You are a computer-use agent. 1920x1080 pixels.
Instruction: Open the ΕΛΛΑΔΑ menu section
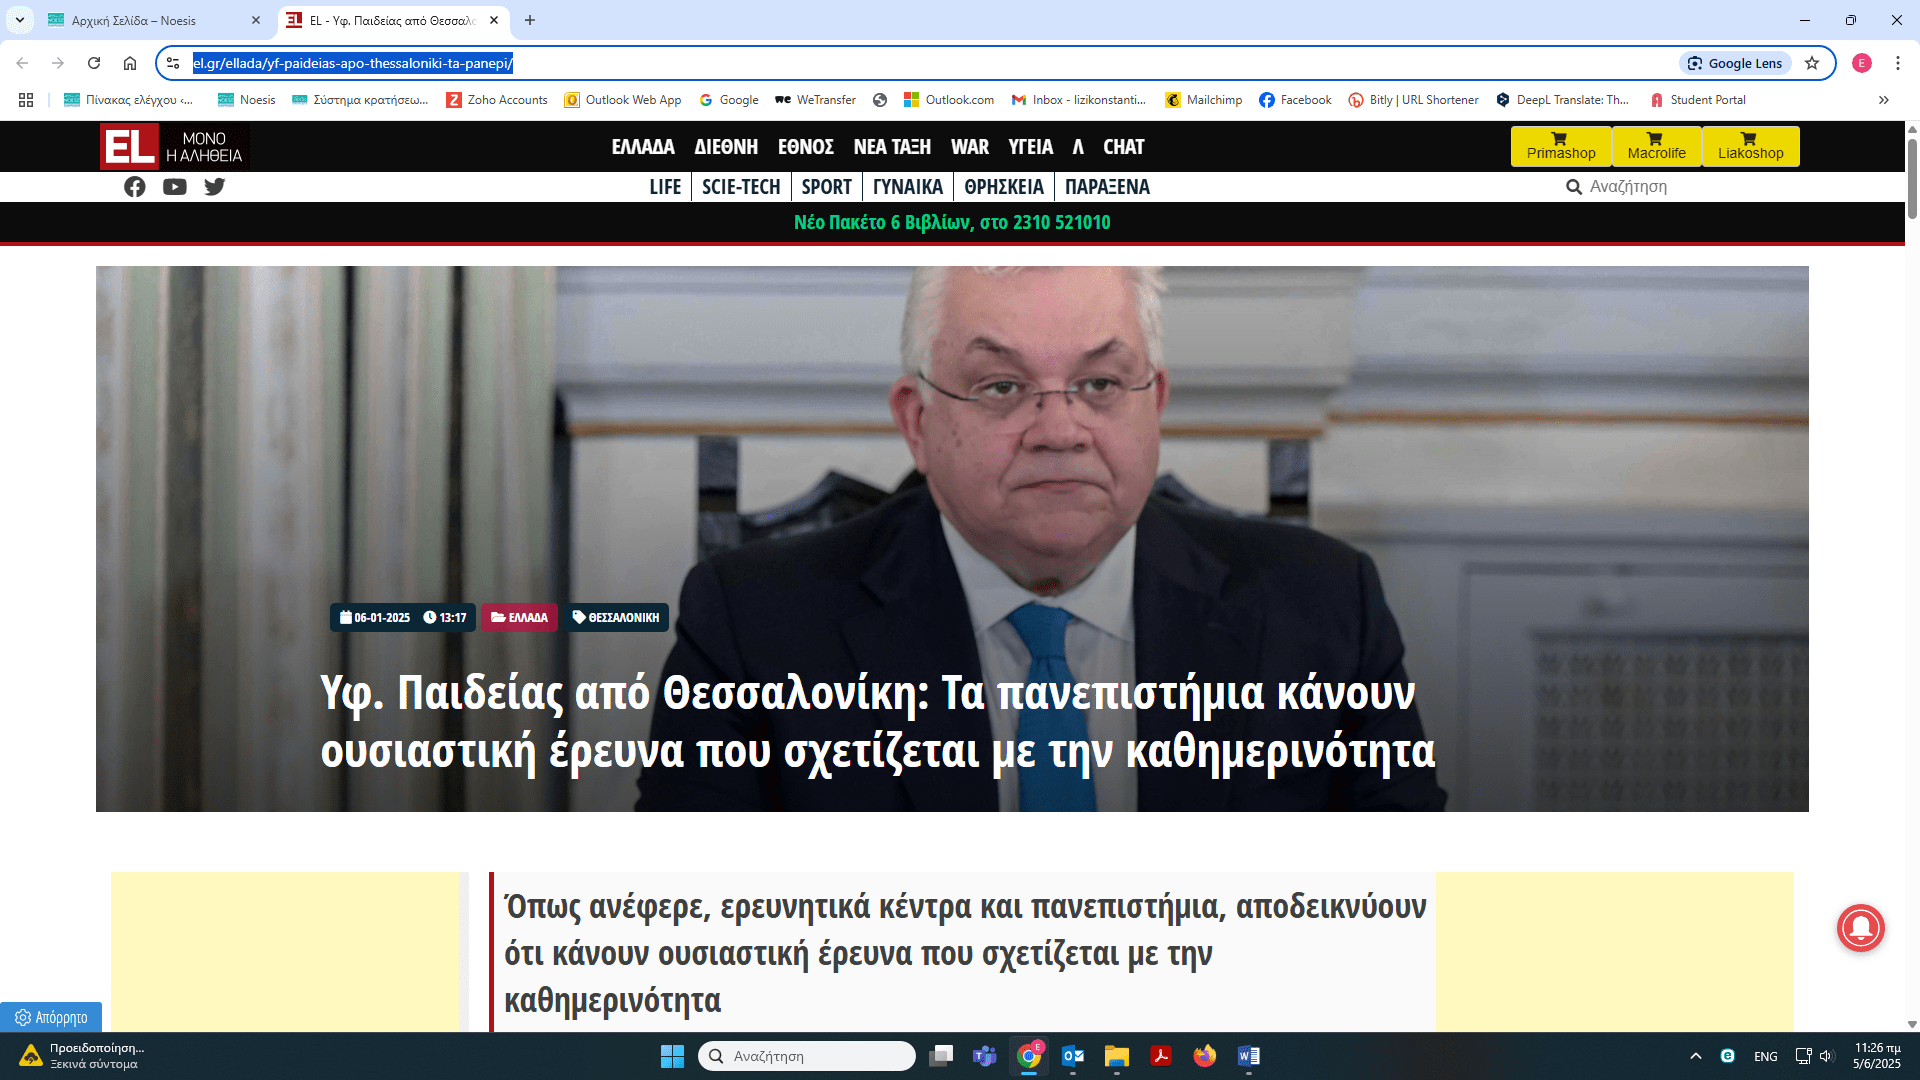pyautogui.click(x=643, y=147)
